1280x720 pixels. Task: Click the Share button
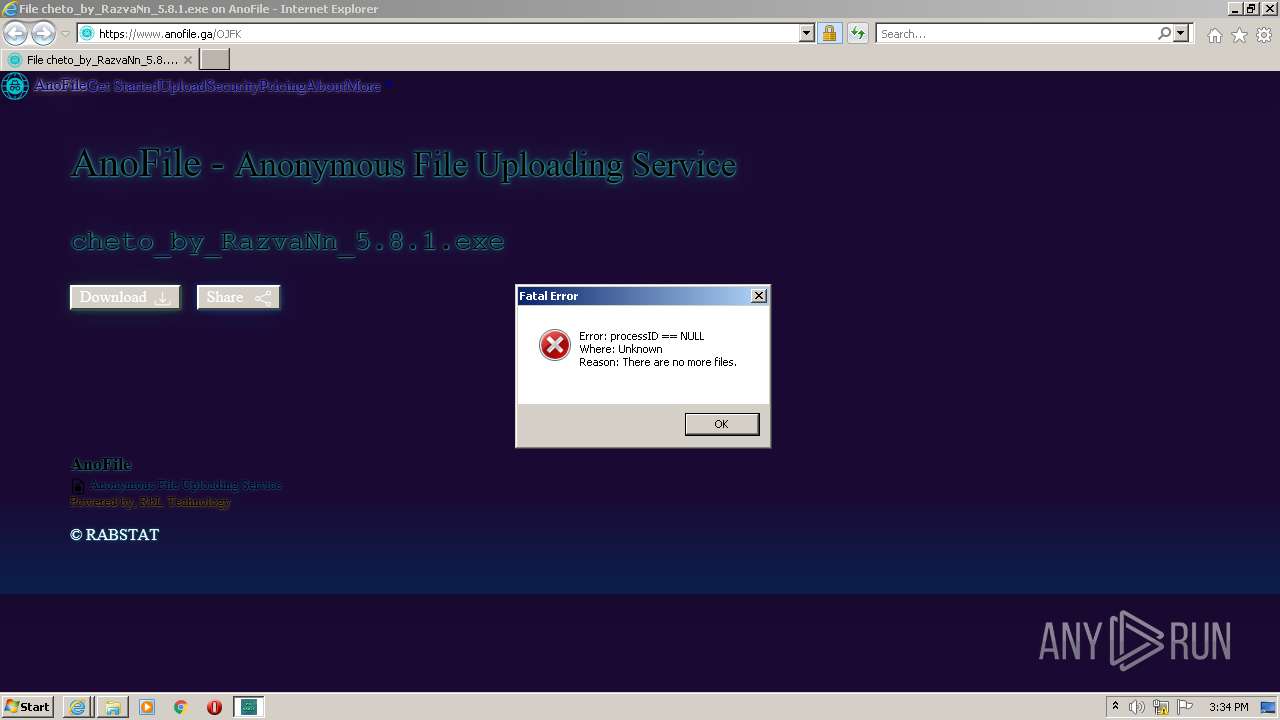coord(238,297)
